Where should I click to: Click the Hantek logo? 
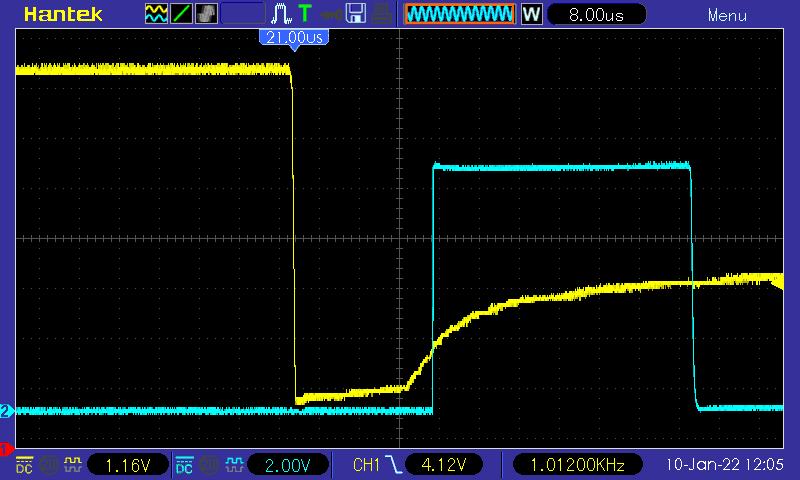click(63, 14)
